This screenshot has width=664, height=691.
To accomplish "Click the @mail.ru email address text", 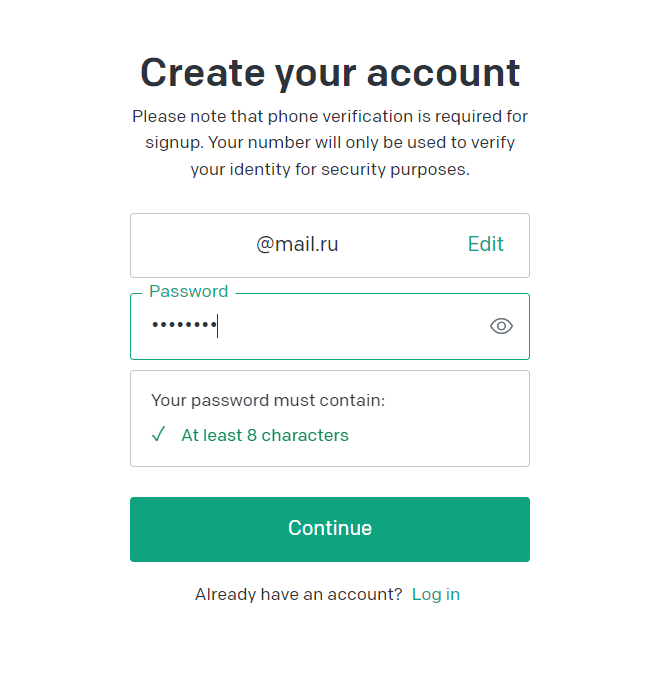I will pos(297,244).
